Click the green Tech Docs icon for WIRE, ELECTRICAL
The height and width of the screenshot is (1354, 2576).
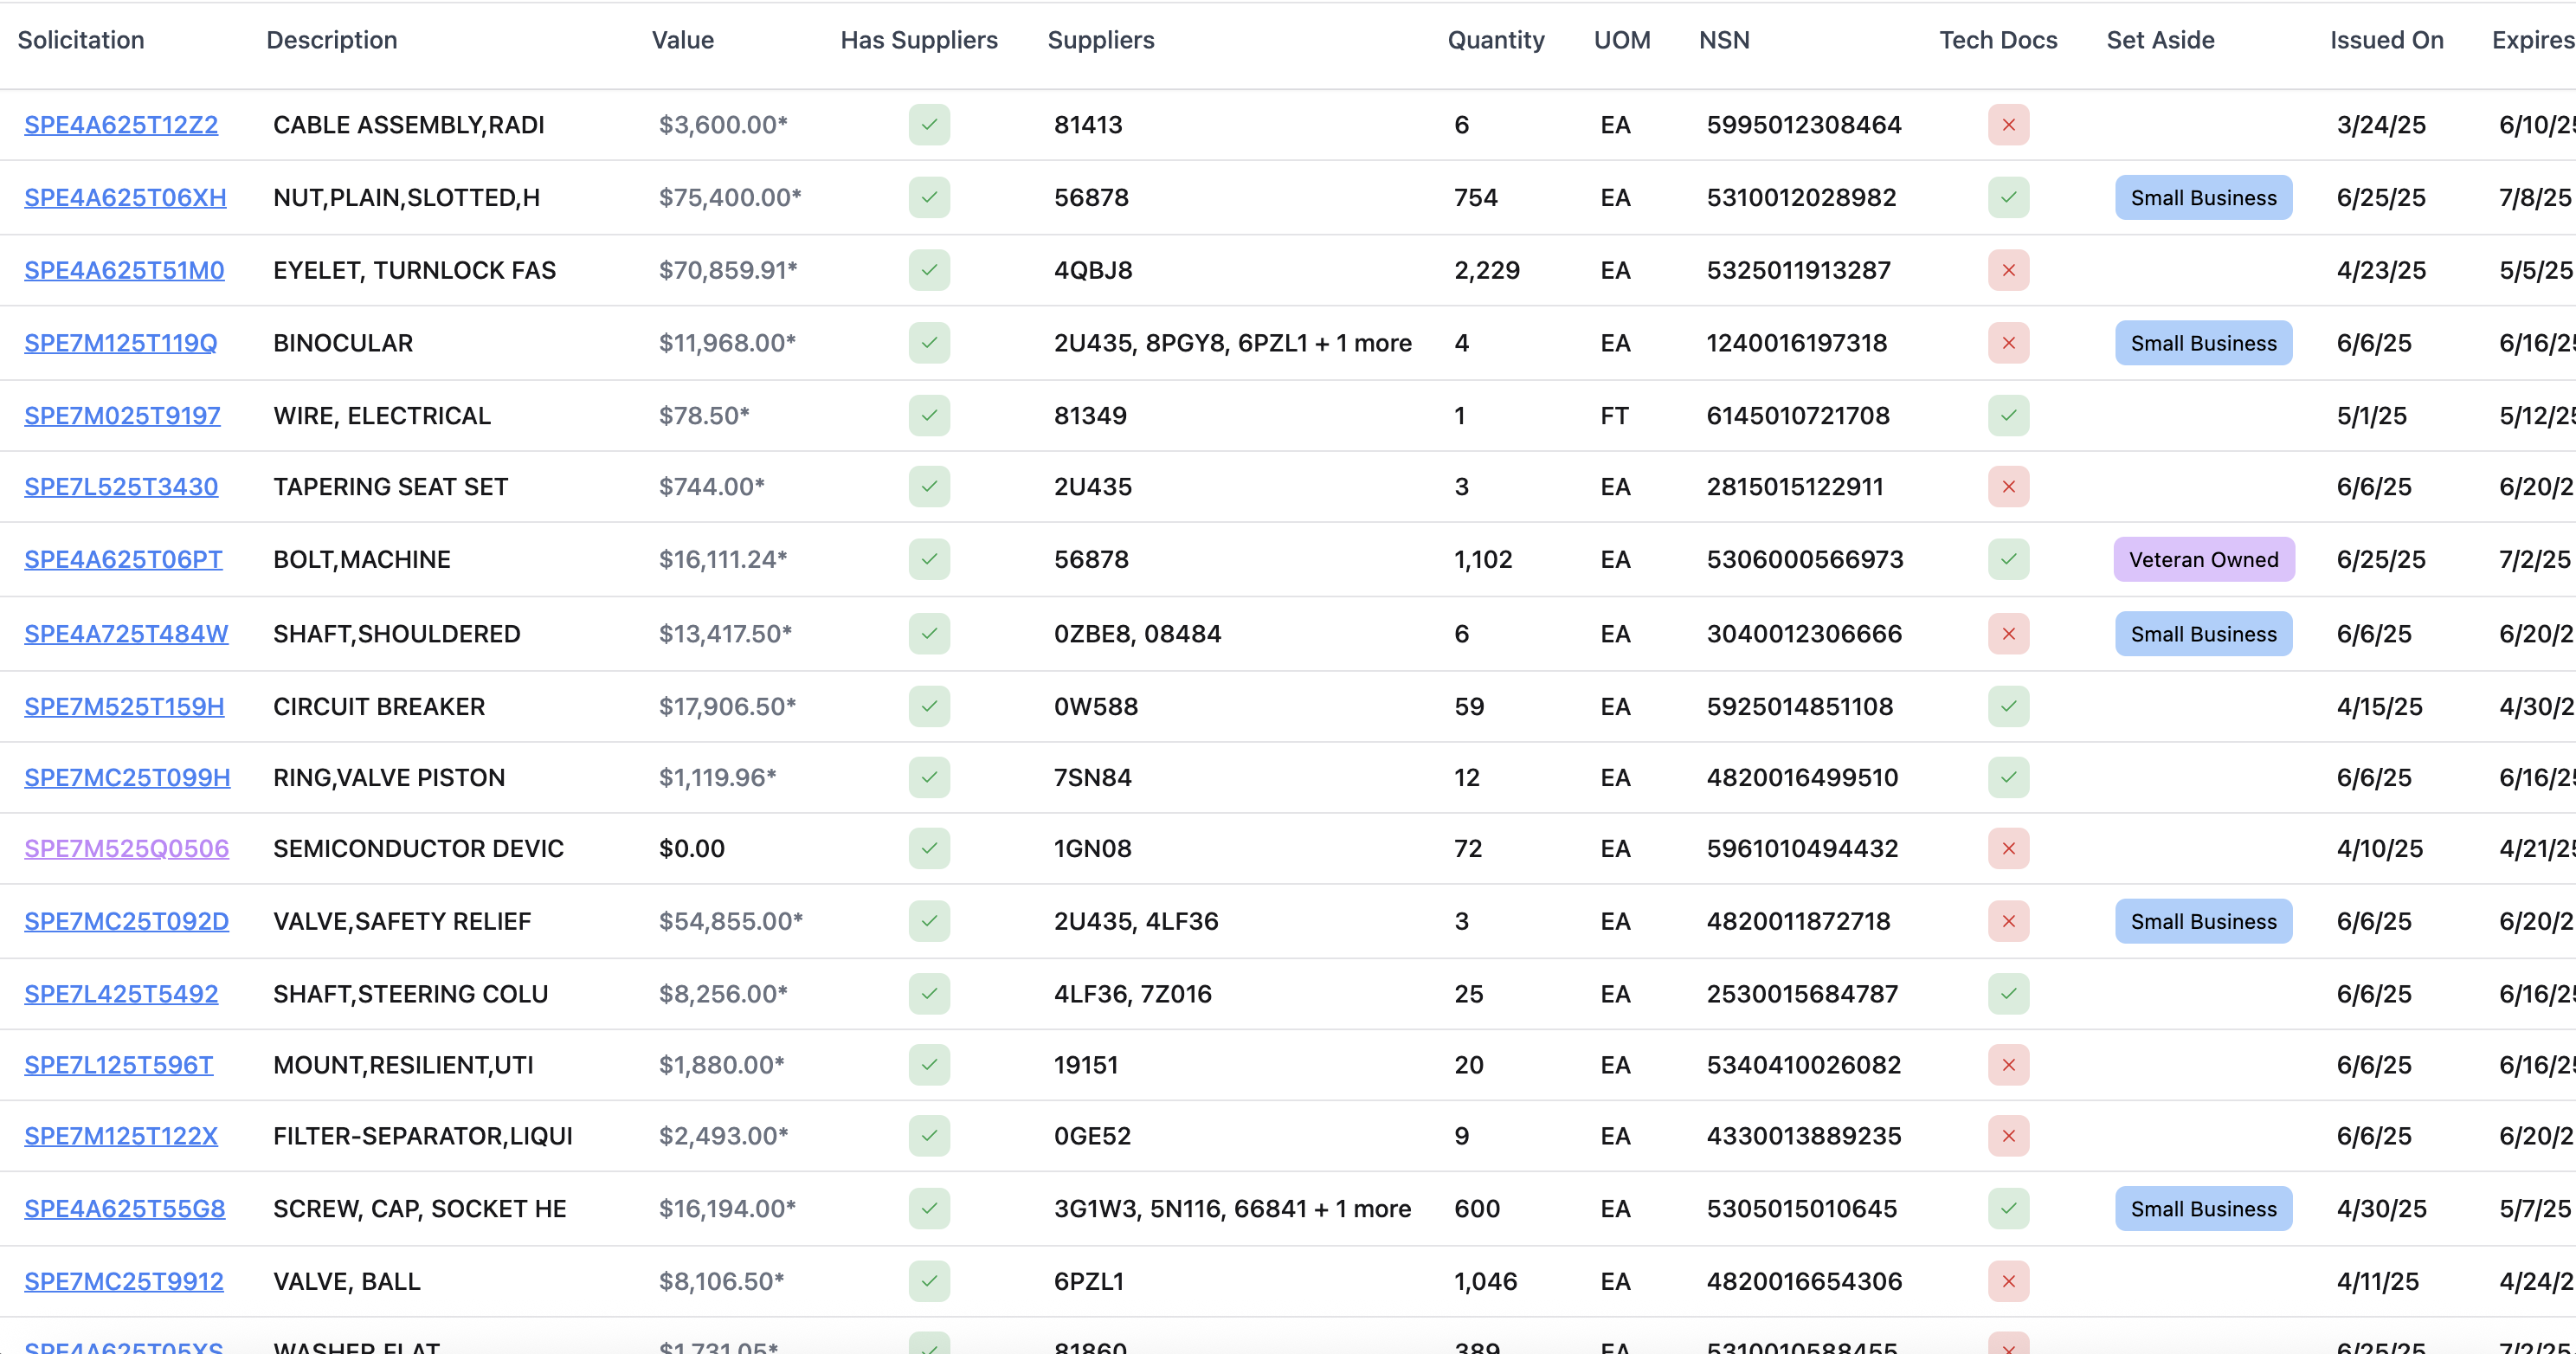click(2009, 415)
